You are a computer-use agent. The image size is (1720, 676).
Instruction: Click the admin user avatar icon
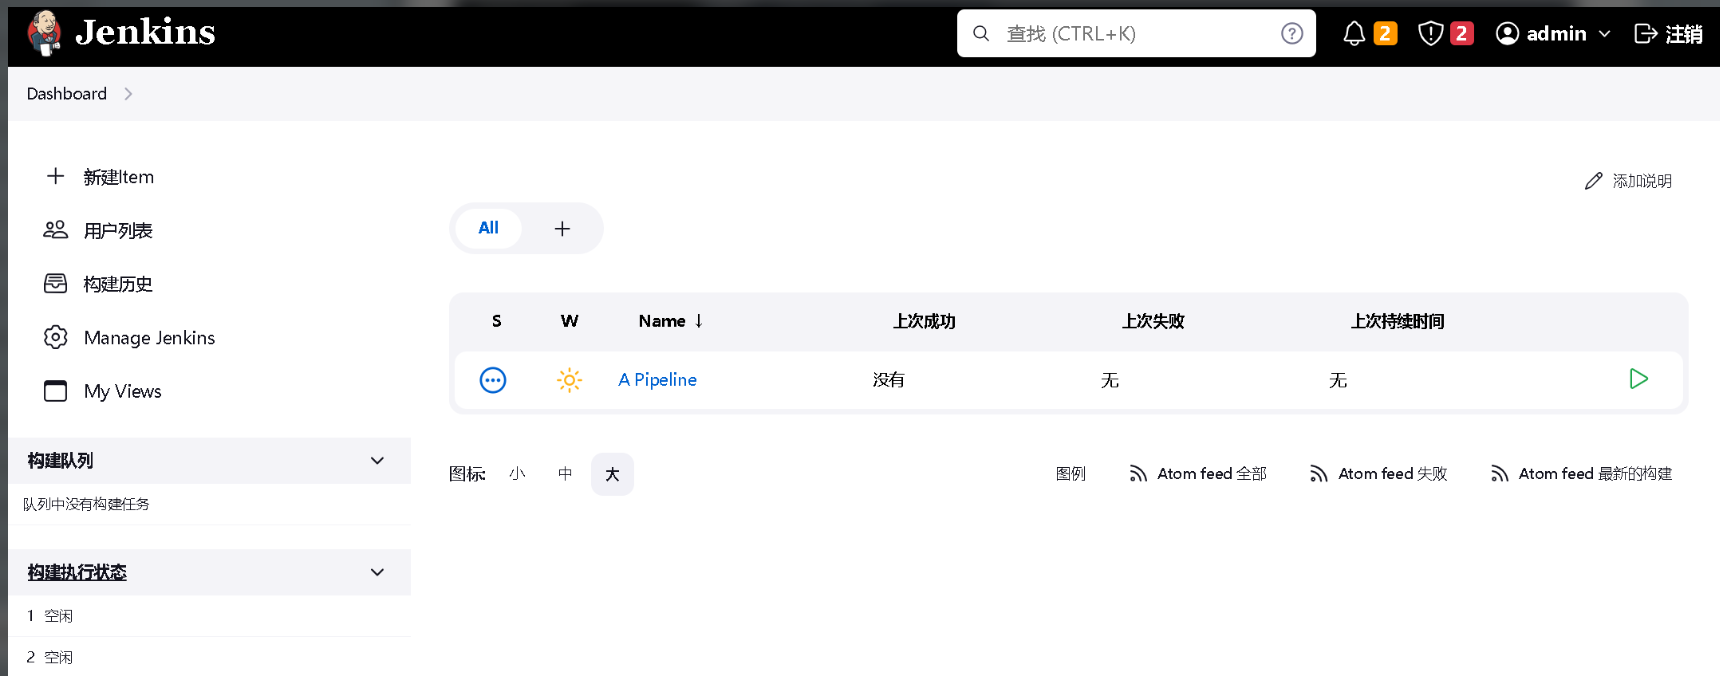[1507, 33]
